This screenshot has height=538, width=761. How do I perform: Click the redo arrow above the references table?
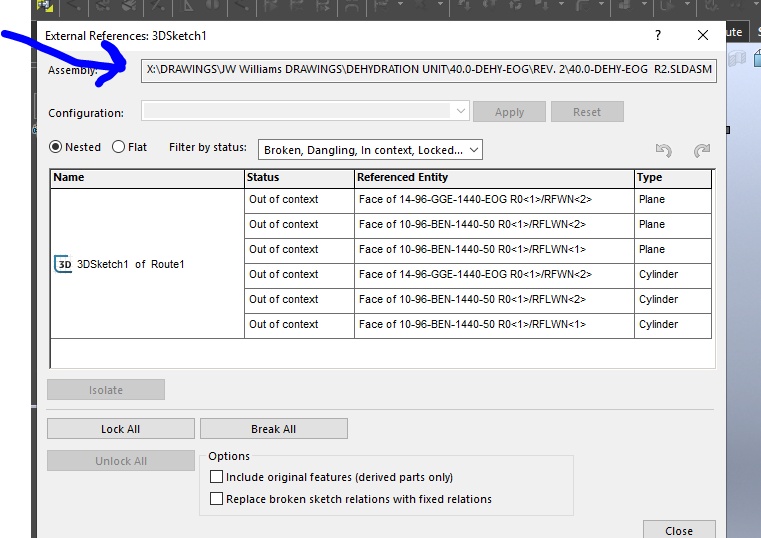pyautogui.click(x=702, y=150)
